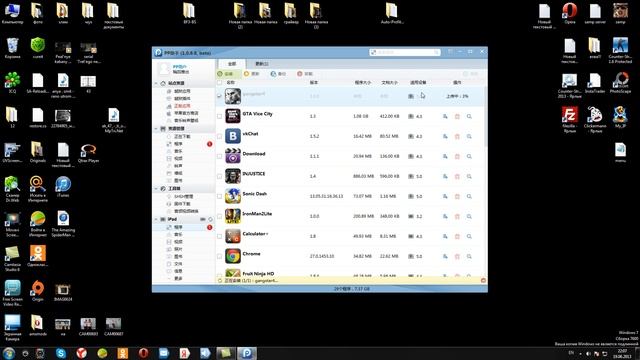Collapse the second sidebar section below the store links
The image size is (640, 360).
click(x=156, y=129)
